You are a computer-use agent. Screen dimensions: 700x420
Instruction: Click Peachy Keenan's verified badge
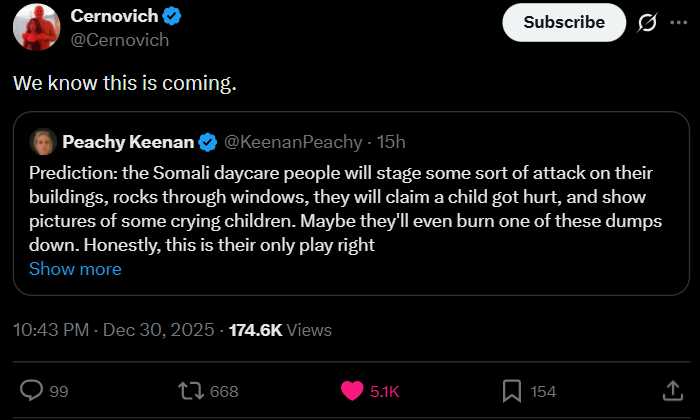(x=208, y=142)
